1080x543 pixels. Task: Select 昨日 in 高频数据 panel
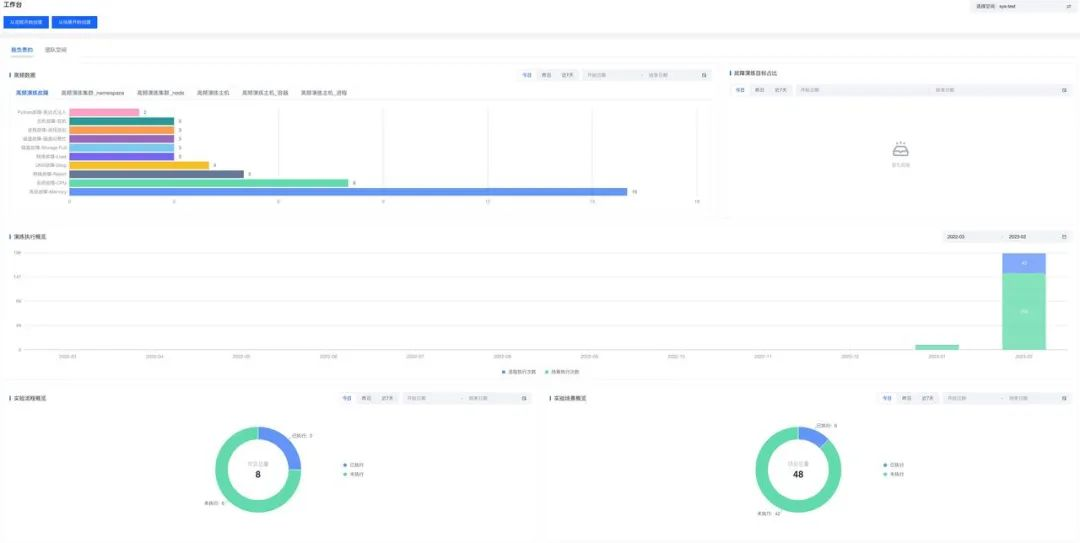click(x=546, y=75)
